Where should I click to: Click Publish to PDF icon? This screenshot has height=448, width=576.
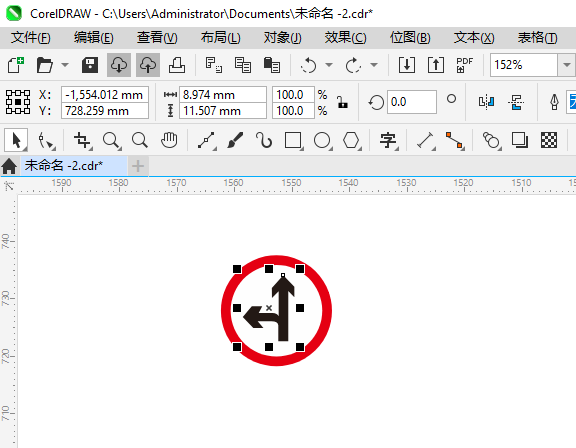(464, 65)
